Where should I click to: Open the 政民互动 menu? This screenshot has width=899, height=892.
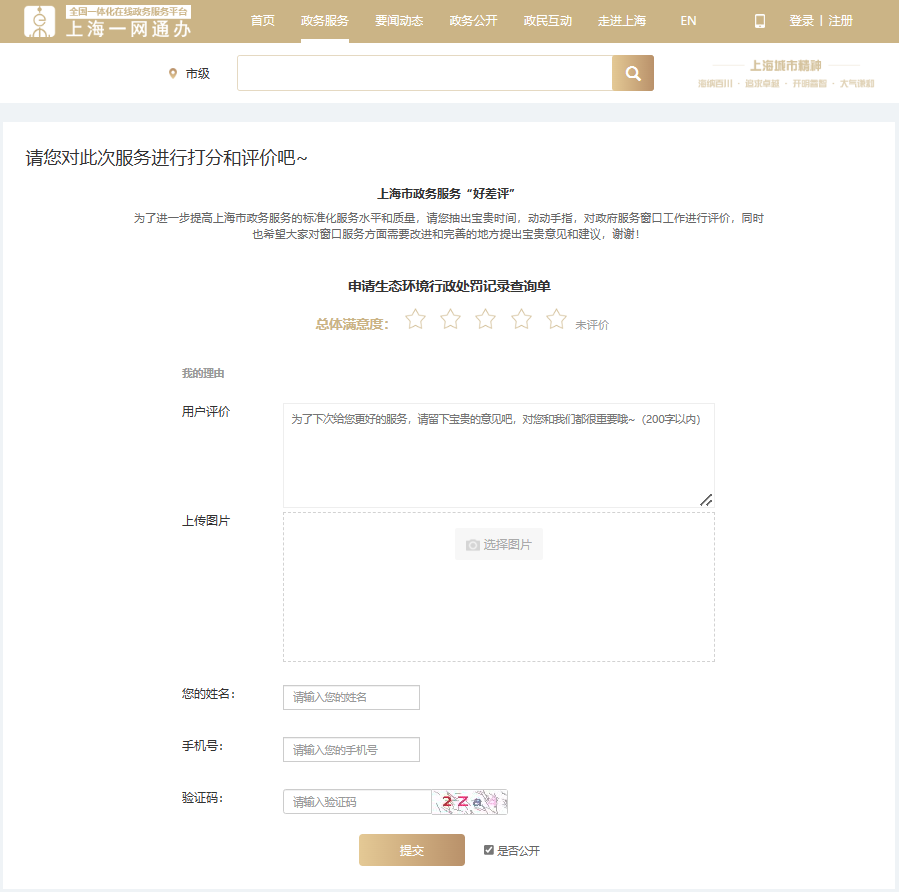pos(545,20)
